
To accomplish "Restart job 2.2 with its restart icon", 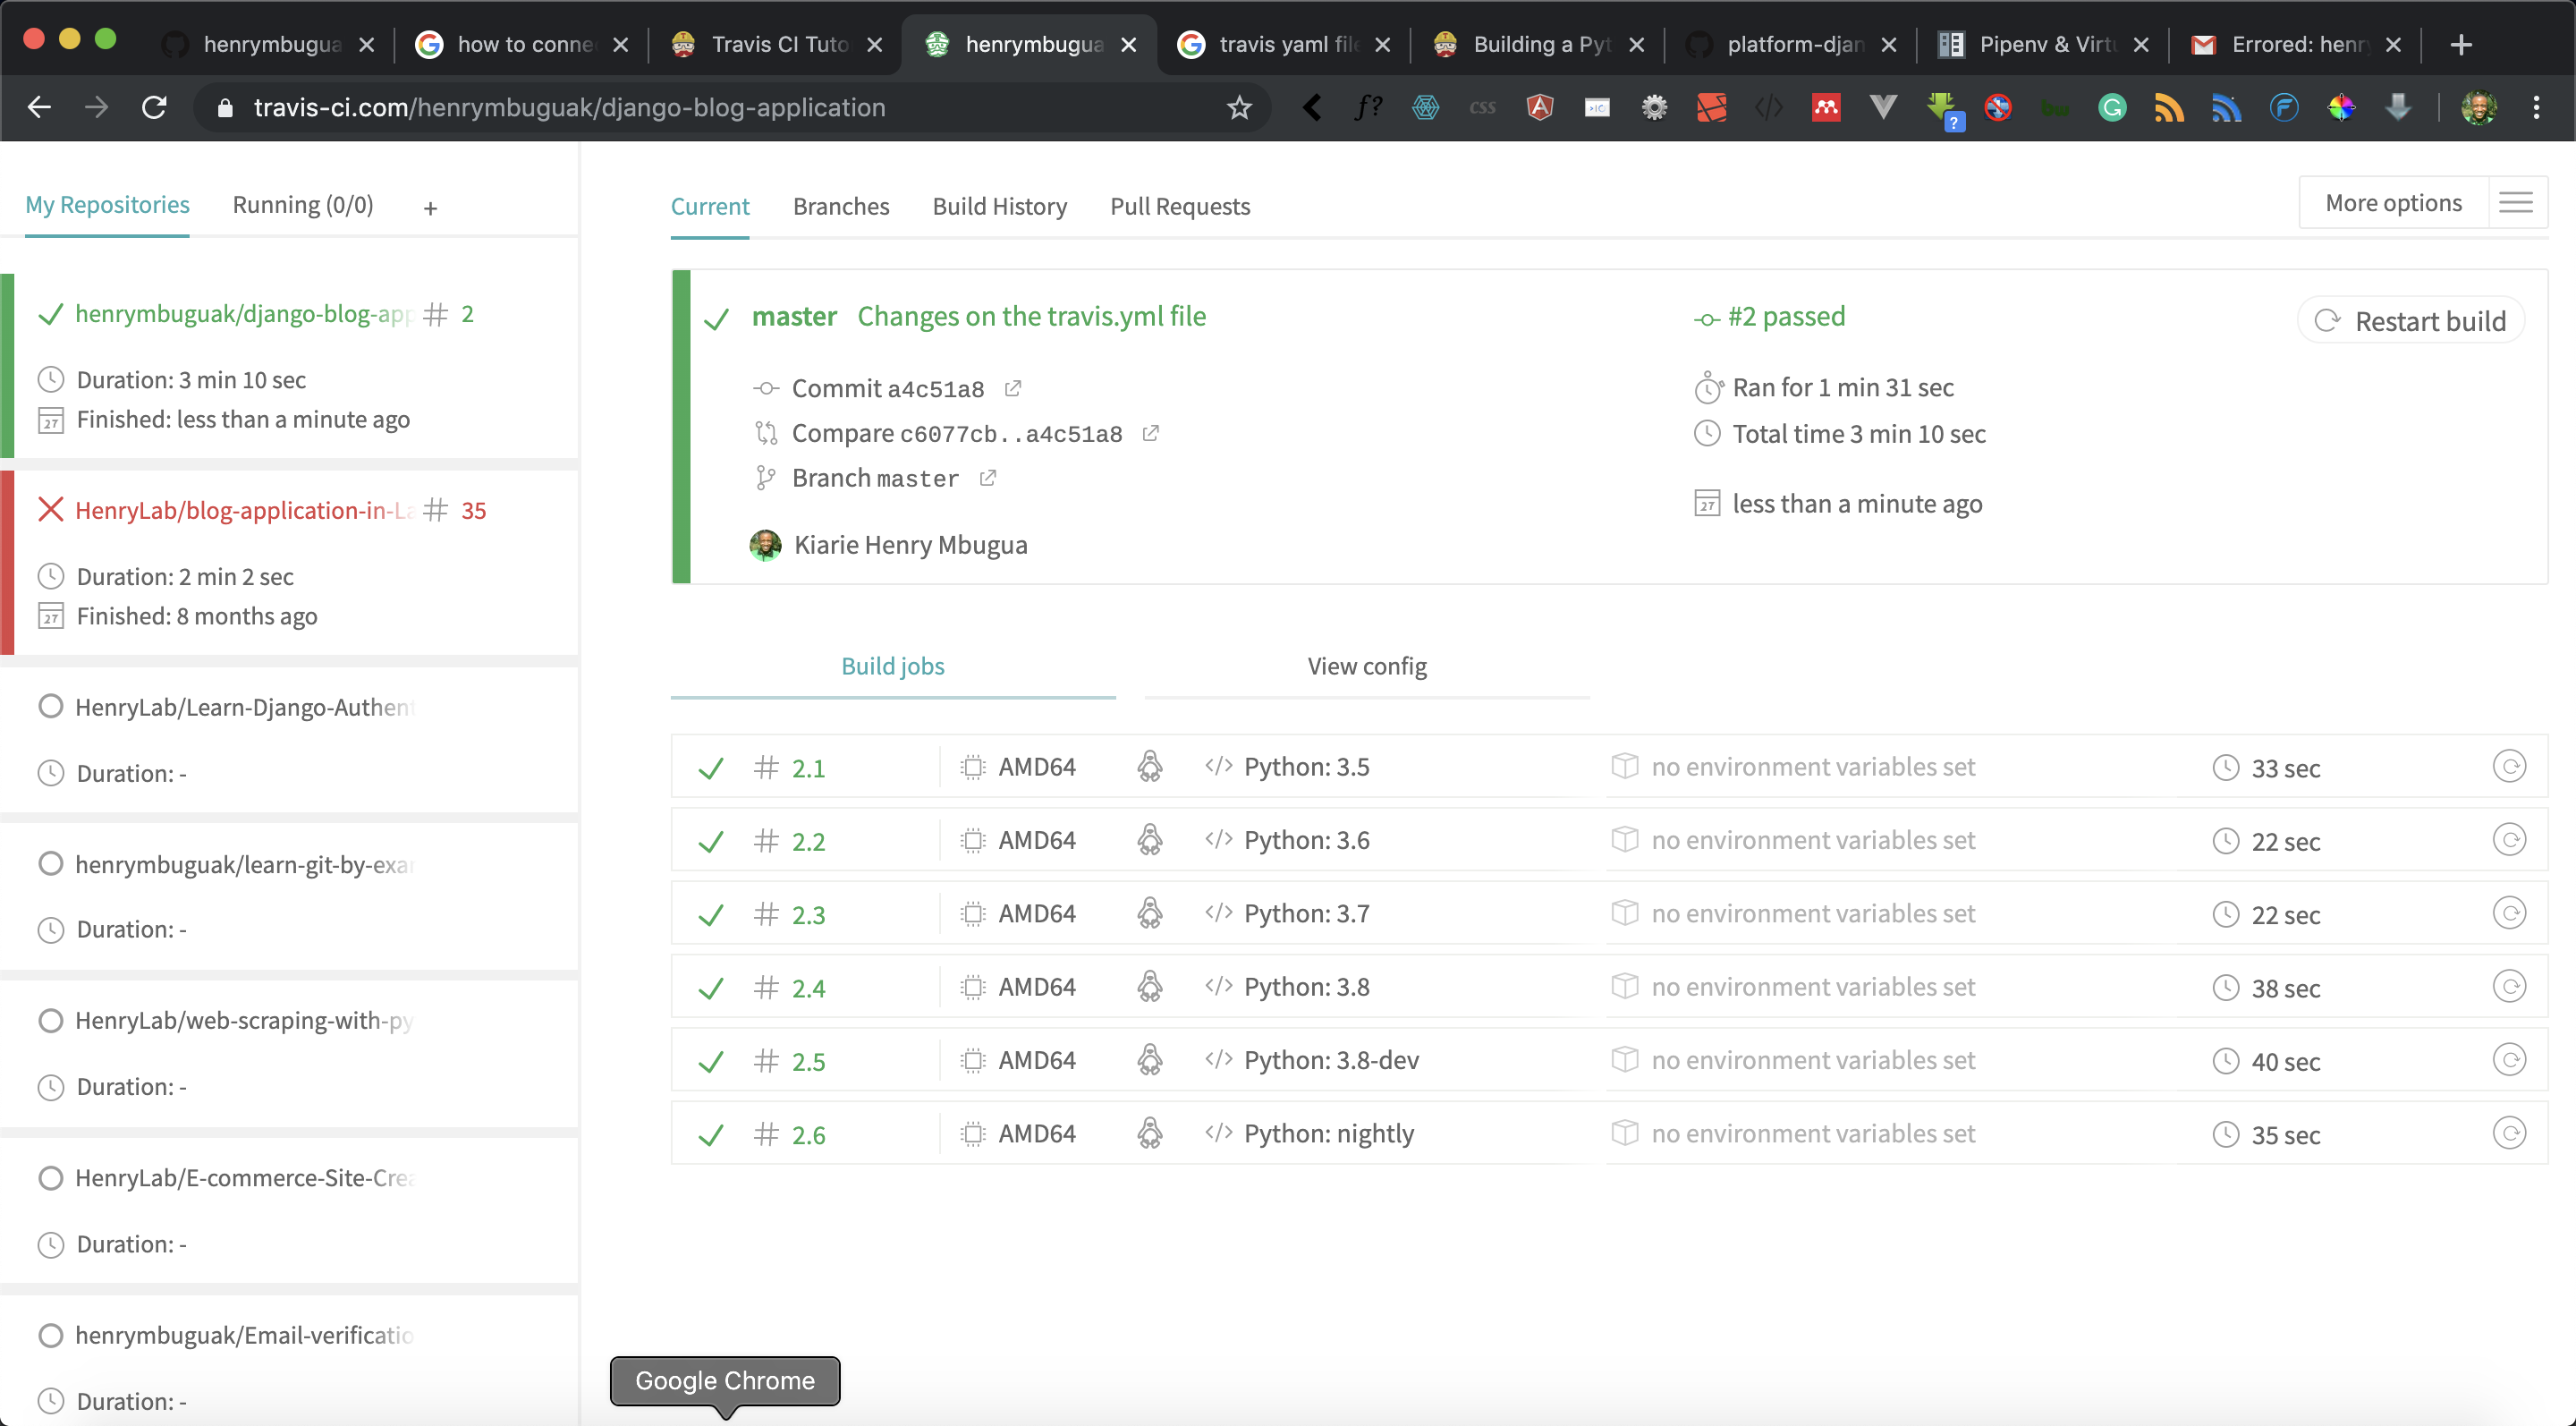I will (x=2509, y=840).
